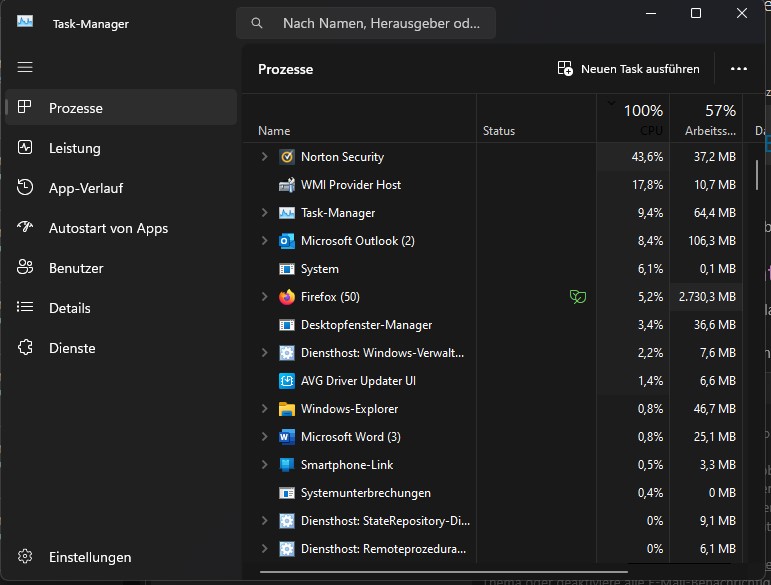Image resolution: width=771 pixels, height=585 pixels.
Task: Click the search magnifier icon
Action: click(x=257, y=23)
